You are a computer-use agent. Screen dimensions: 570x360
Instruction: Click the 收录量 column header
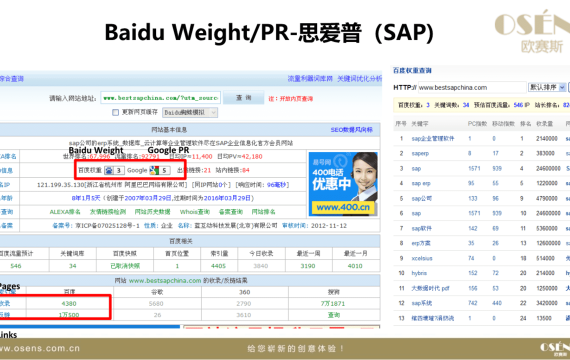tap(545, 124)
